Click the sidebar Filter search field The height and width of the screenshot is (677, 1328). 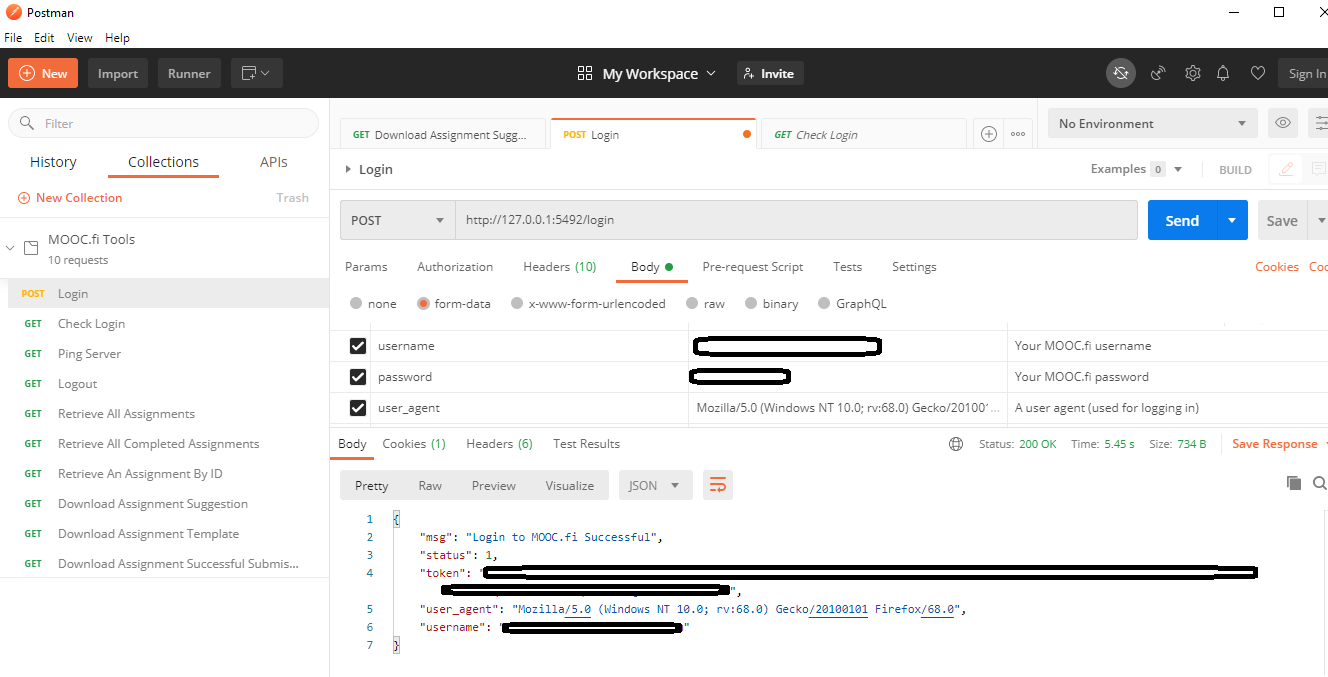(163, 123)
